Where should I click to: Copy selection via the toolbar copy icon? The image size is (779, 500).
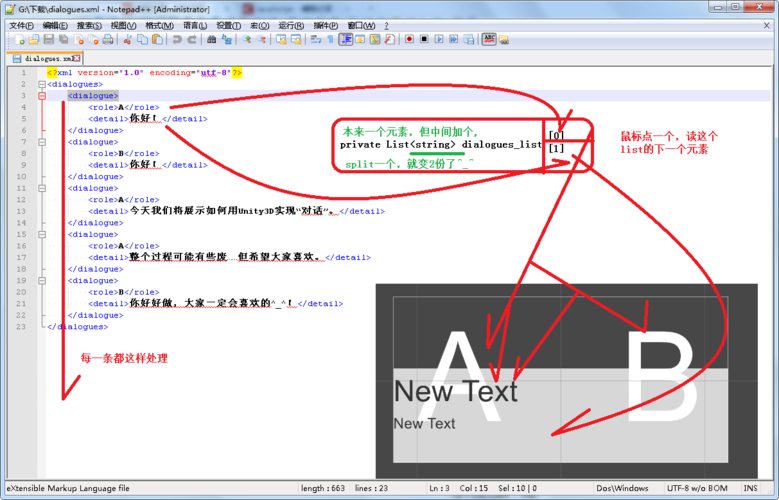pyautogui.click(x=142, y=39)
